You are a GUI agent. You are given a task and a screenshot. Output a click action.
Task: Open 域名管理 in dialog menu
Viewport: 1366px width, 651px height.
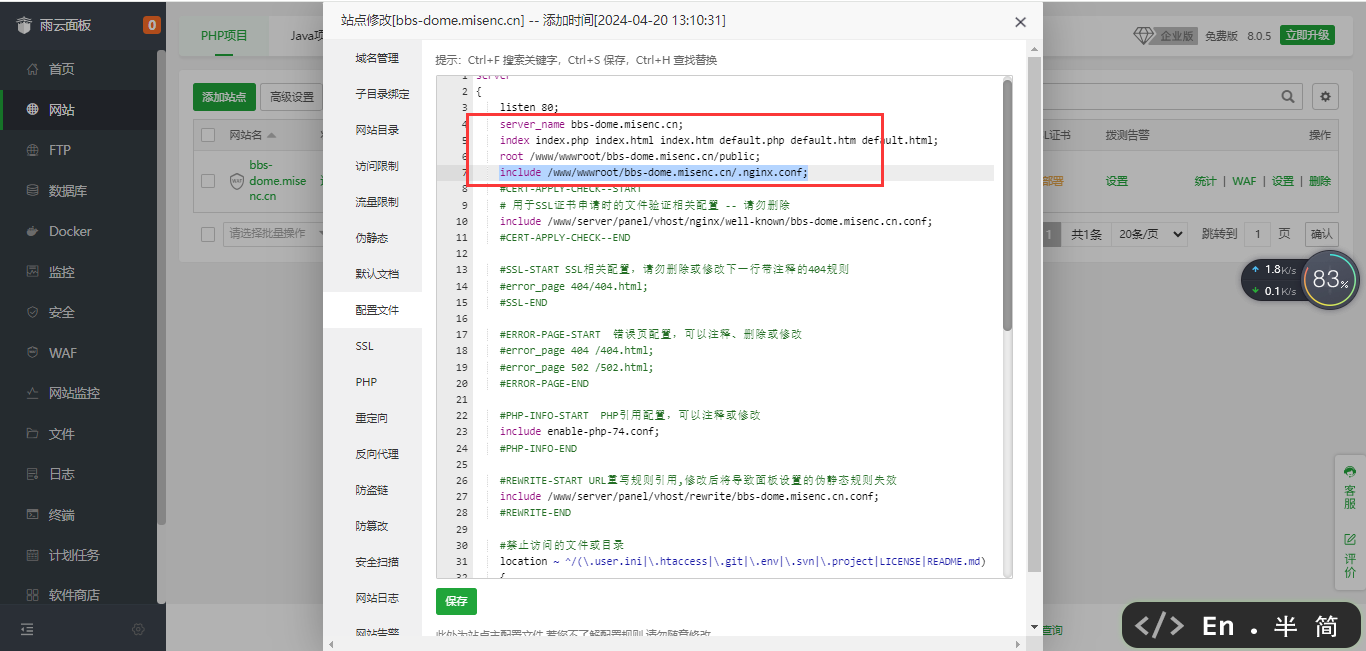[377, 58]
